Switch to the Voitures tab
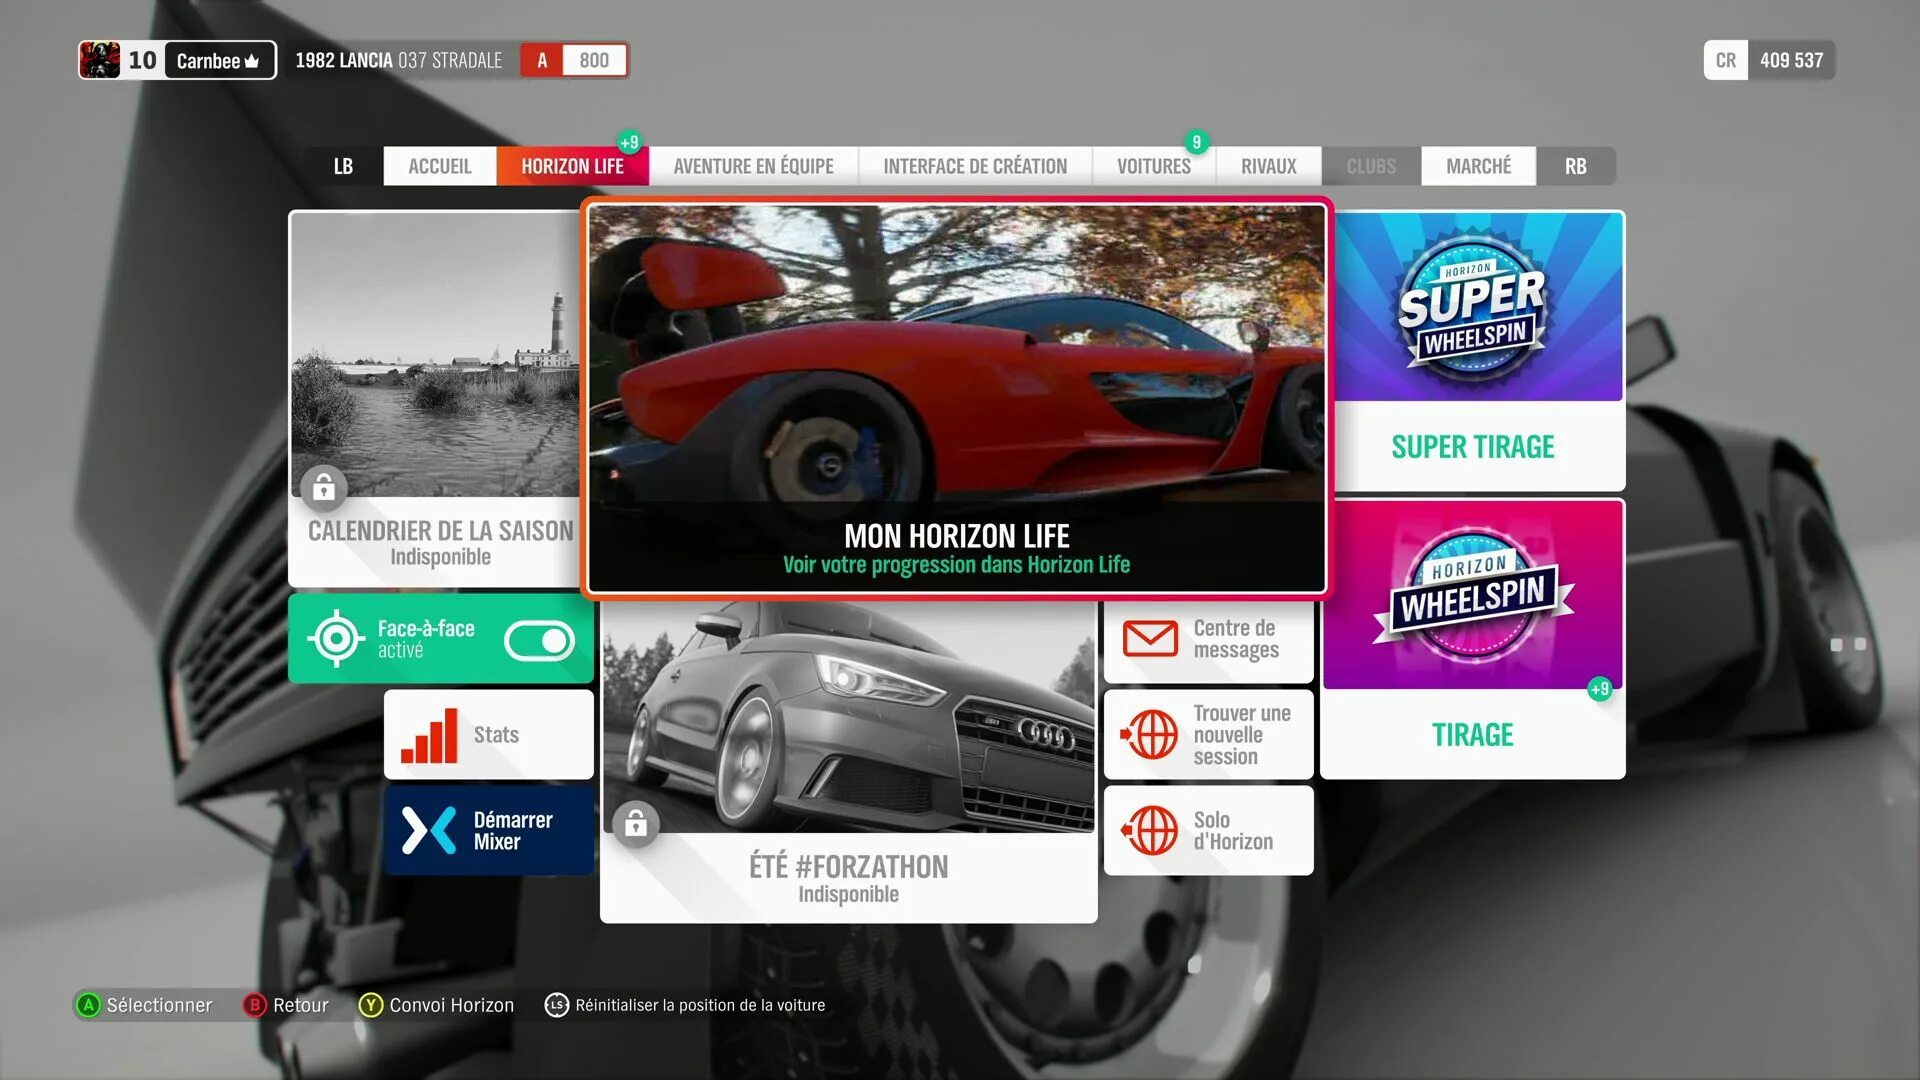The height and width of the screenshot is (1080, 1920). pyautogui.click(x=1154, y=166)
